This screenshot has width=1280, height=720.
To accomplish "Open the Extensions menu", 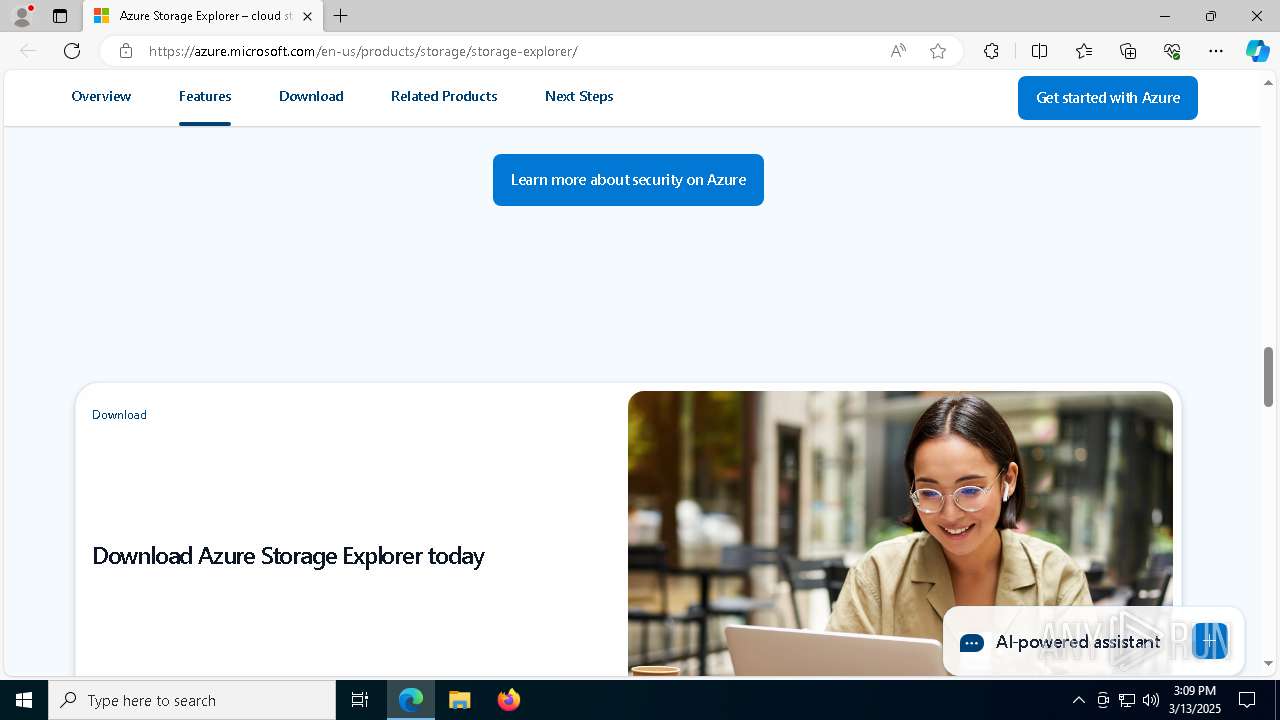I will coord(991,51).
